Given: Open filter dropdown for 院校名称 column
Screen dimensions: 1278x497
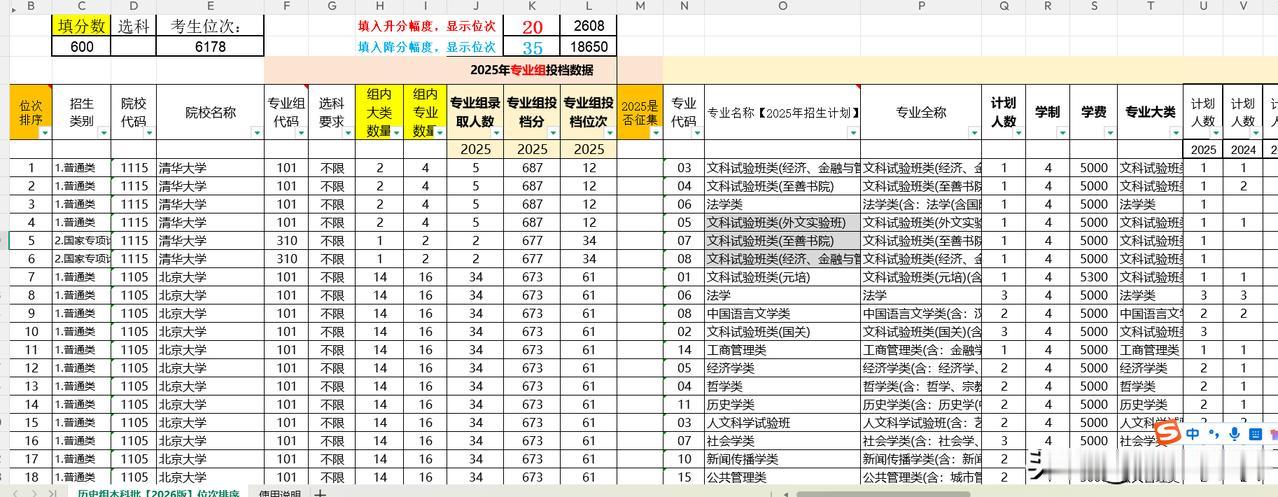Looking at the screenshot, I should point(257,133).
